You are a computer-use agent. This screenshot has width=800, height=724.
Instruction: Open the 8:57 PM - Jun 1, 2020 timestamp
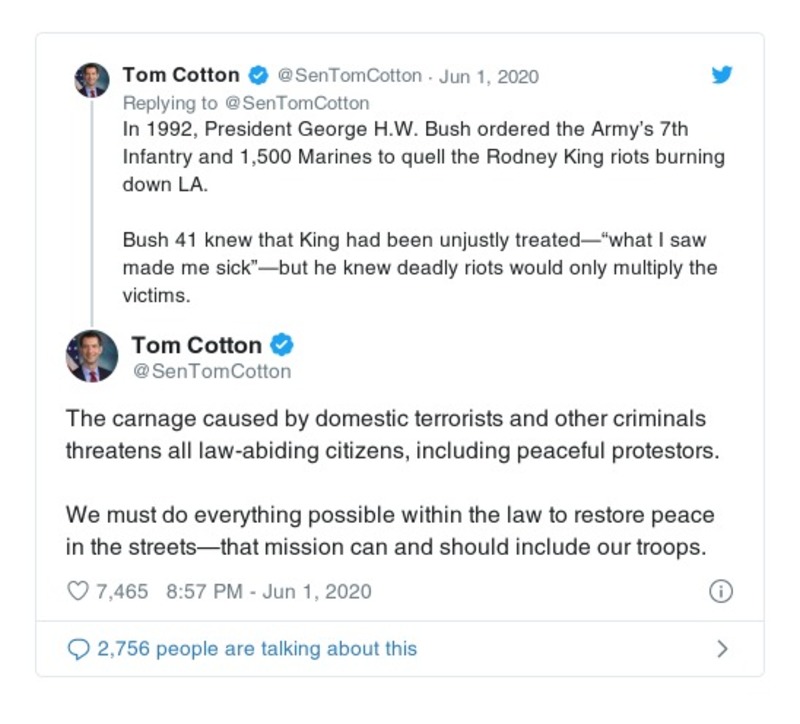(x=268, y=591)
